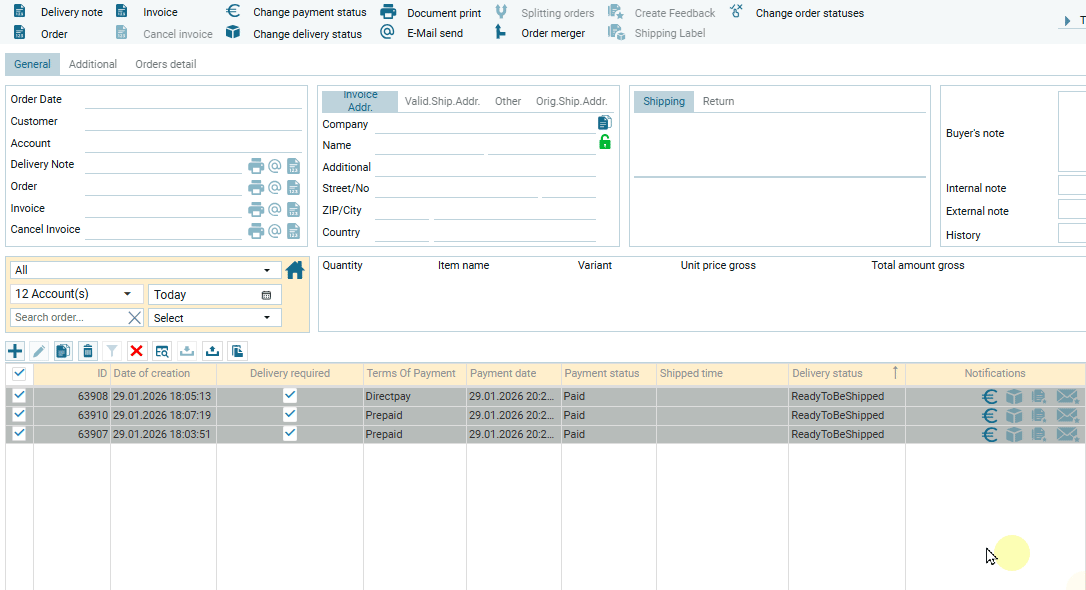1086x590 pixels.
Task: Click the trash icon in the grid toolbar
Action: (88, 351)
